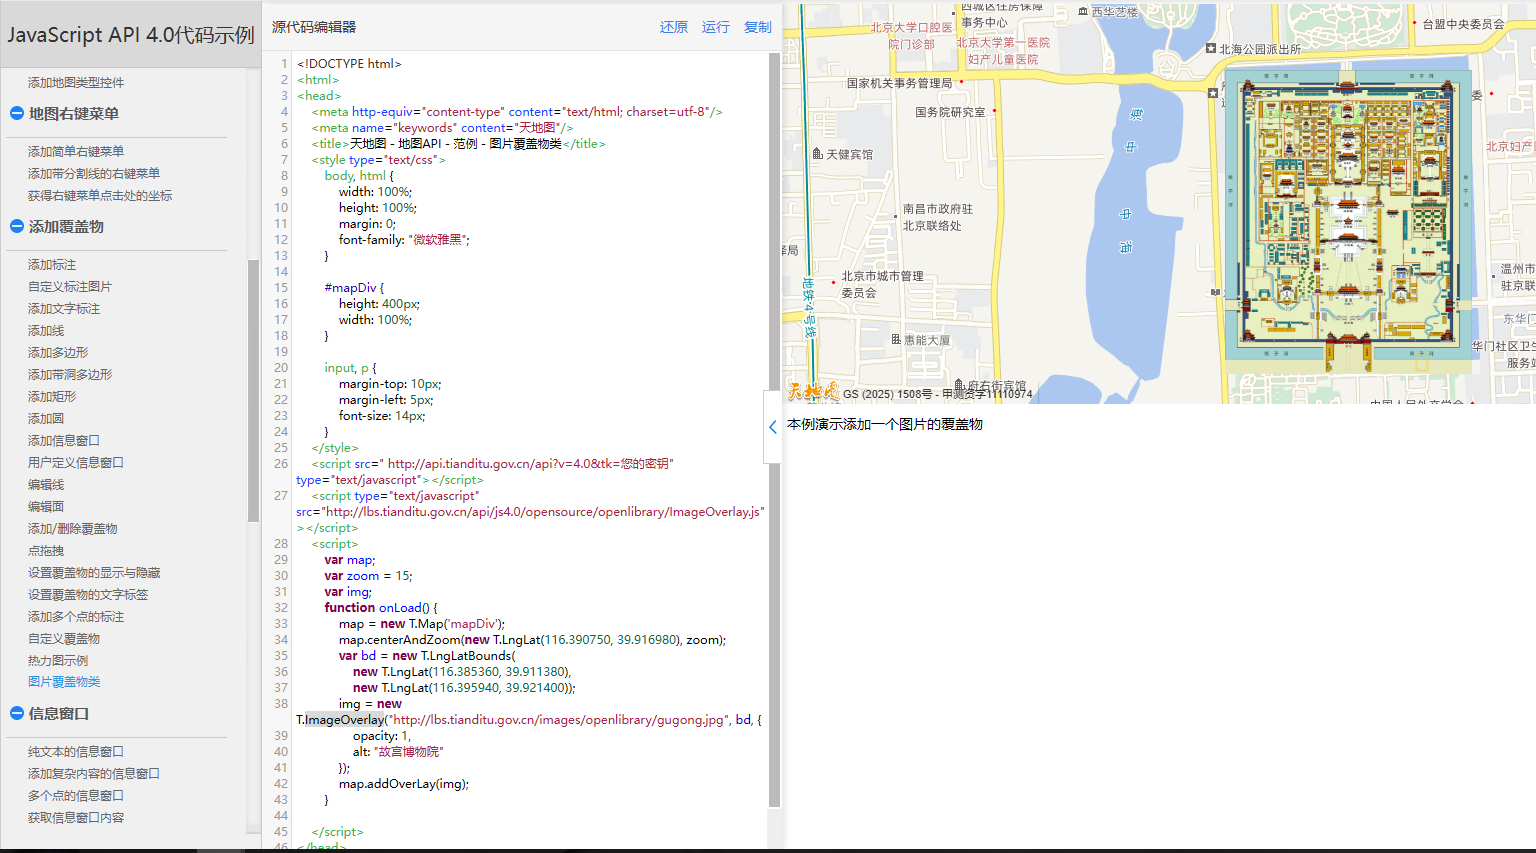Click the 'opacity: 1,' code line
Screen dimensions: 1536x853
point(382,736)
